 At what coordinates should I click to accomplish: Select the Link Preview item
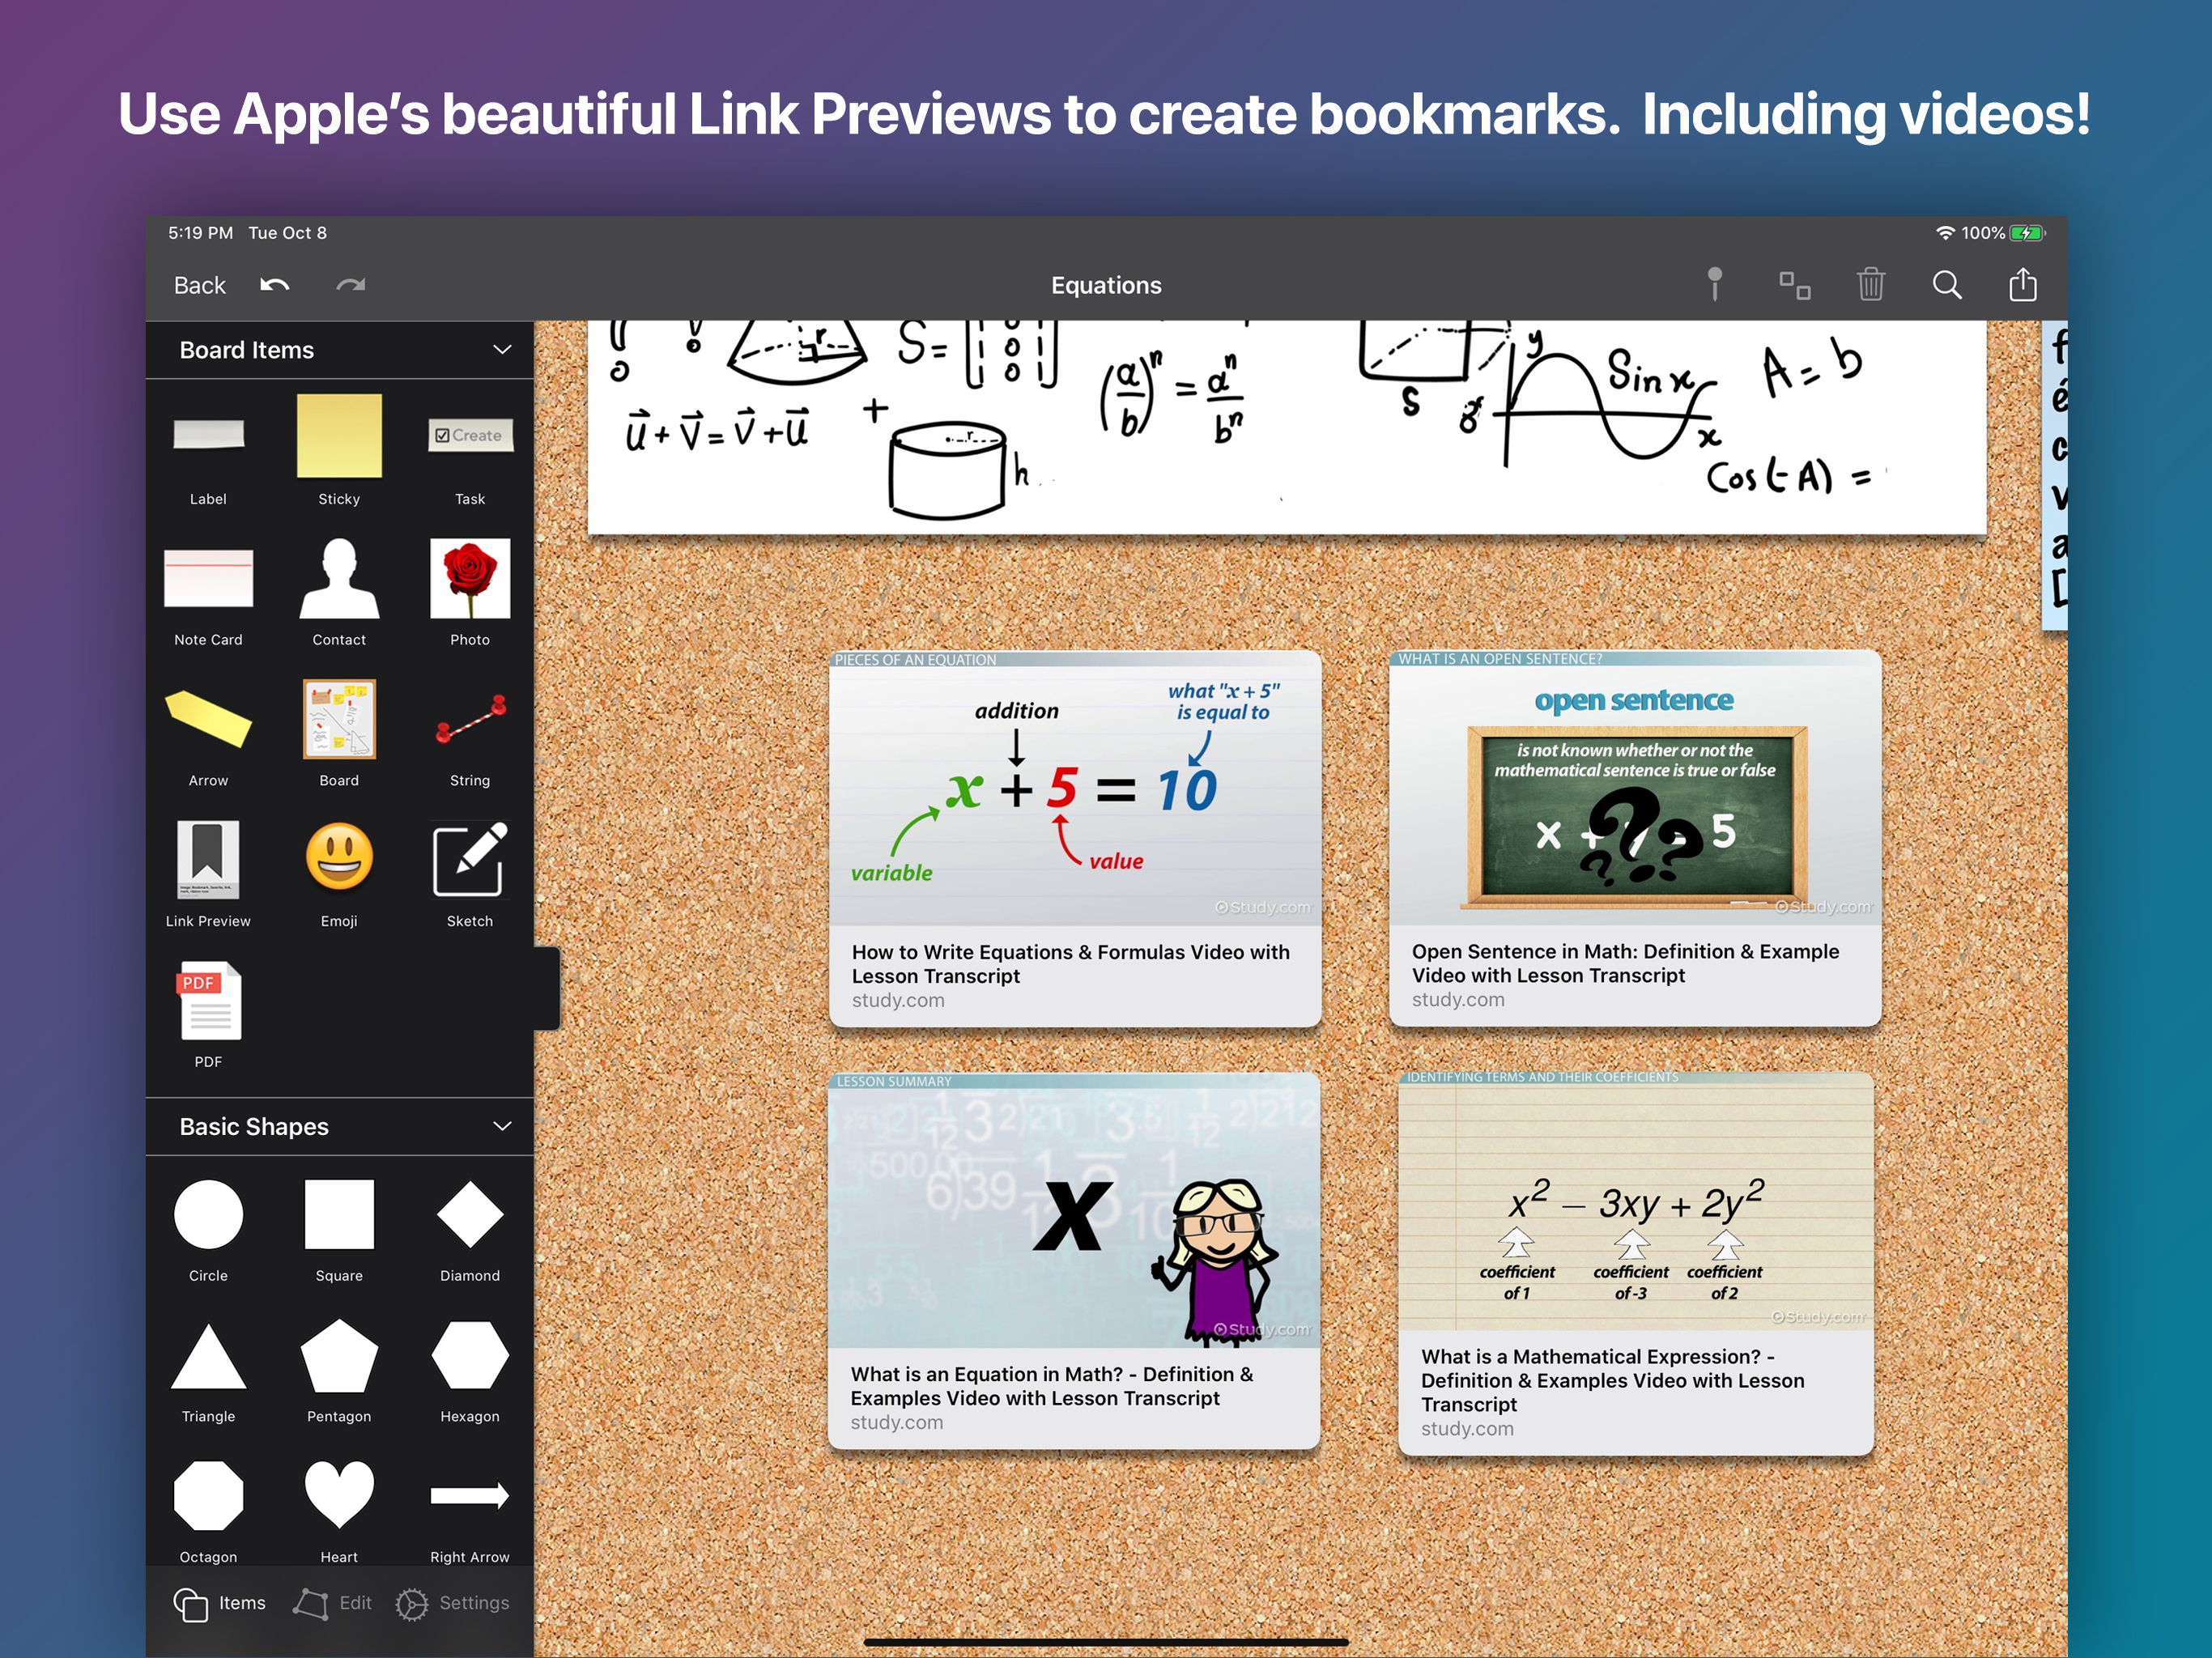pos(208,861)
